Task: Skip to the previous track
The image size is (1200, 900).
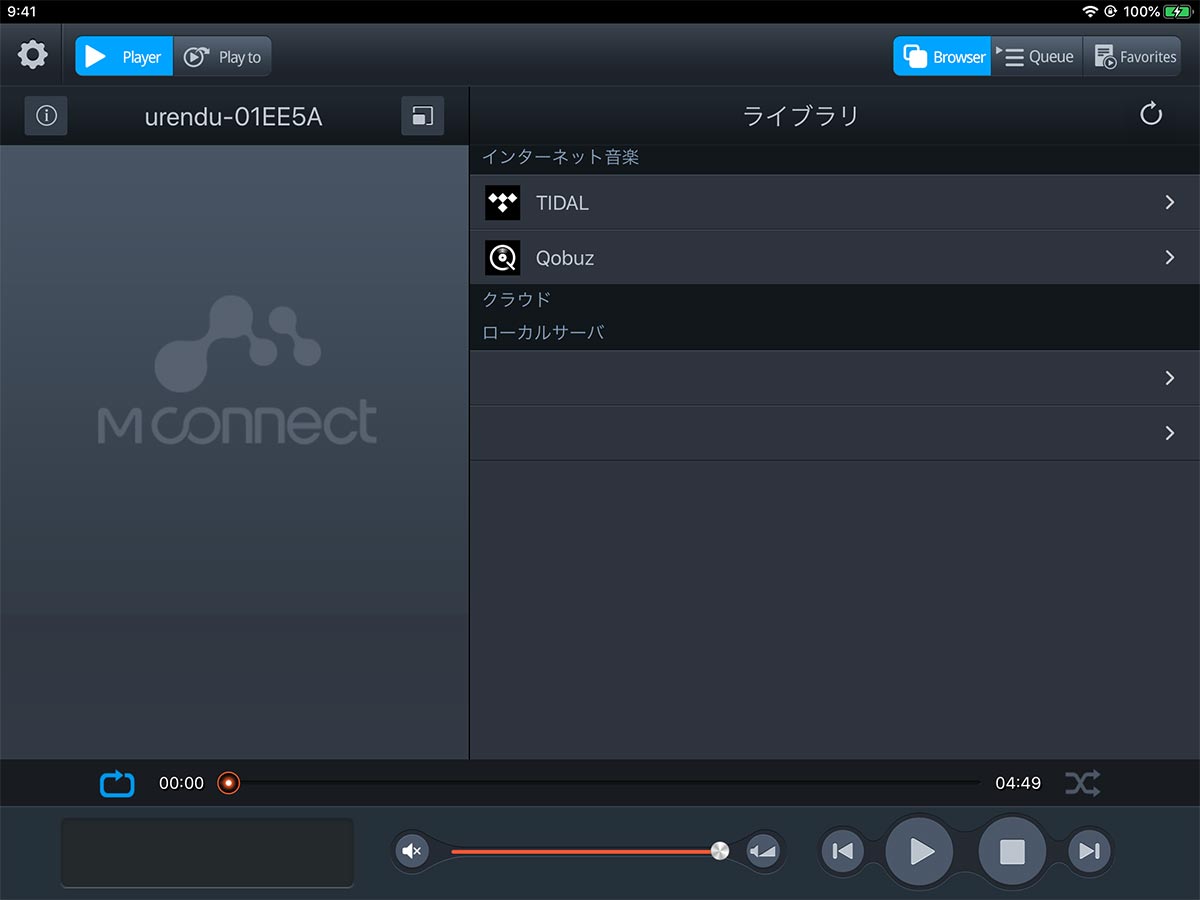Action: tap(843, 851)
